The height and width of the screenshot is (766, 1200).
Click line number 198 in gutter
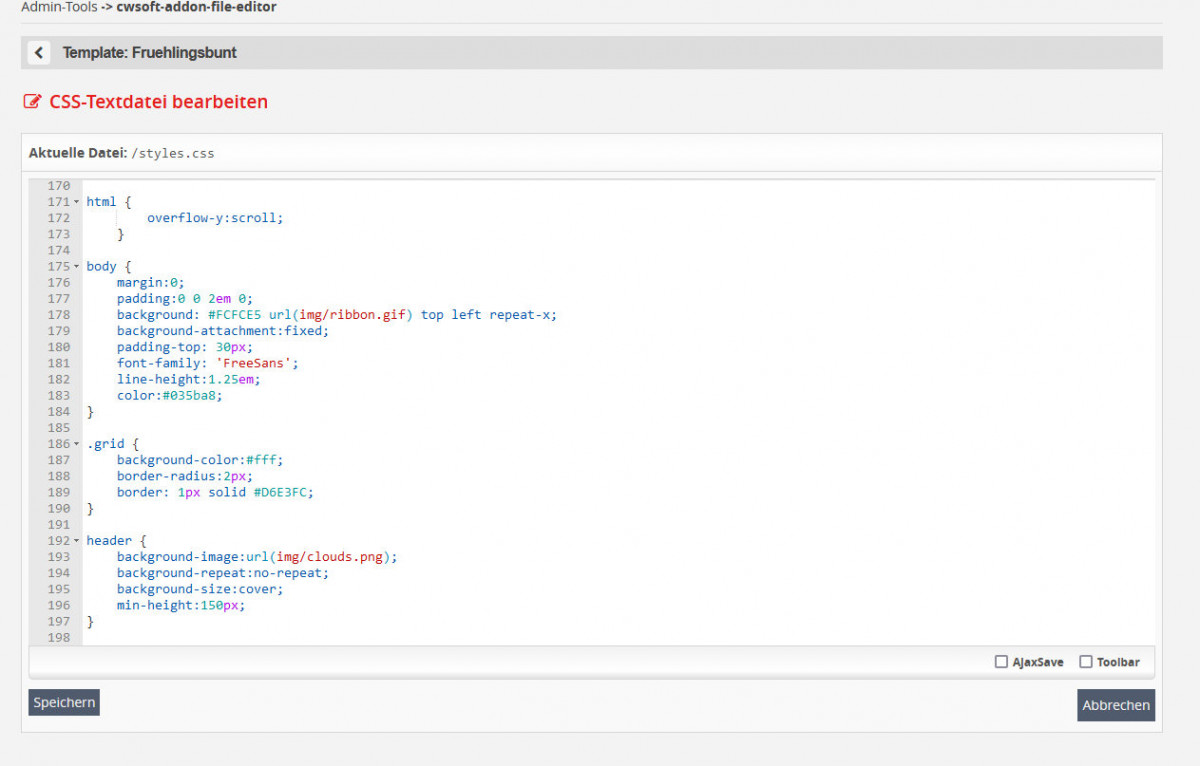(59, 638)
